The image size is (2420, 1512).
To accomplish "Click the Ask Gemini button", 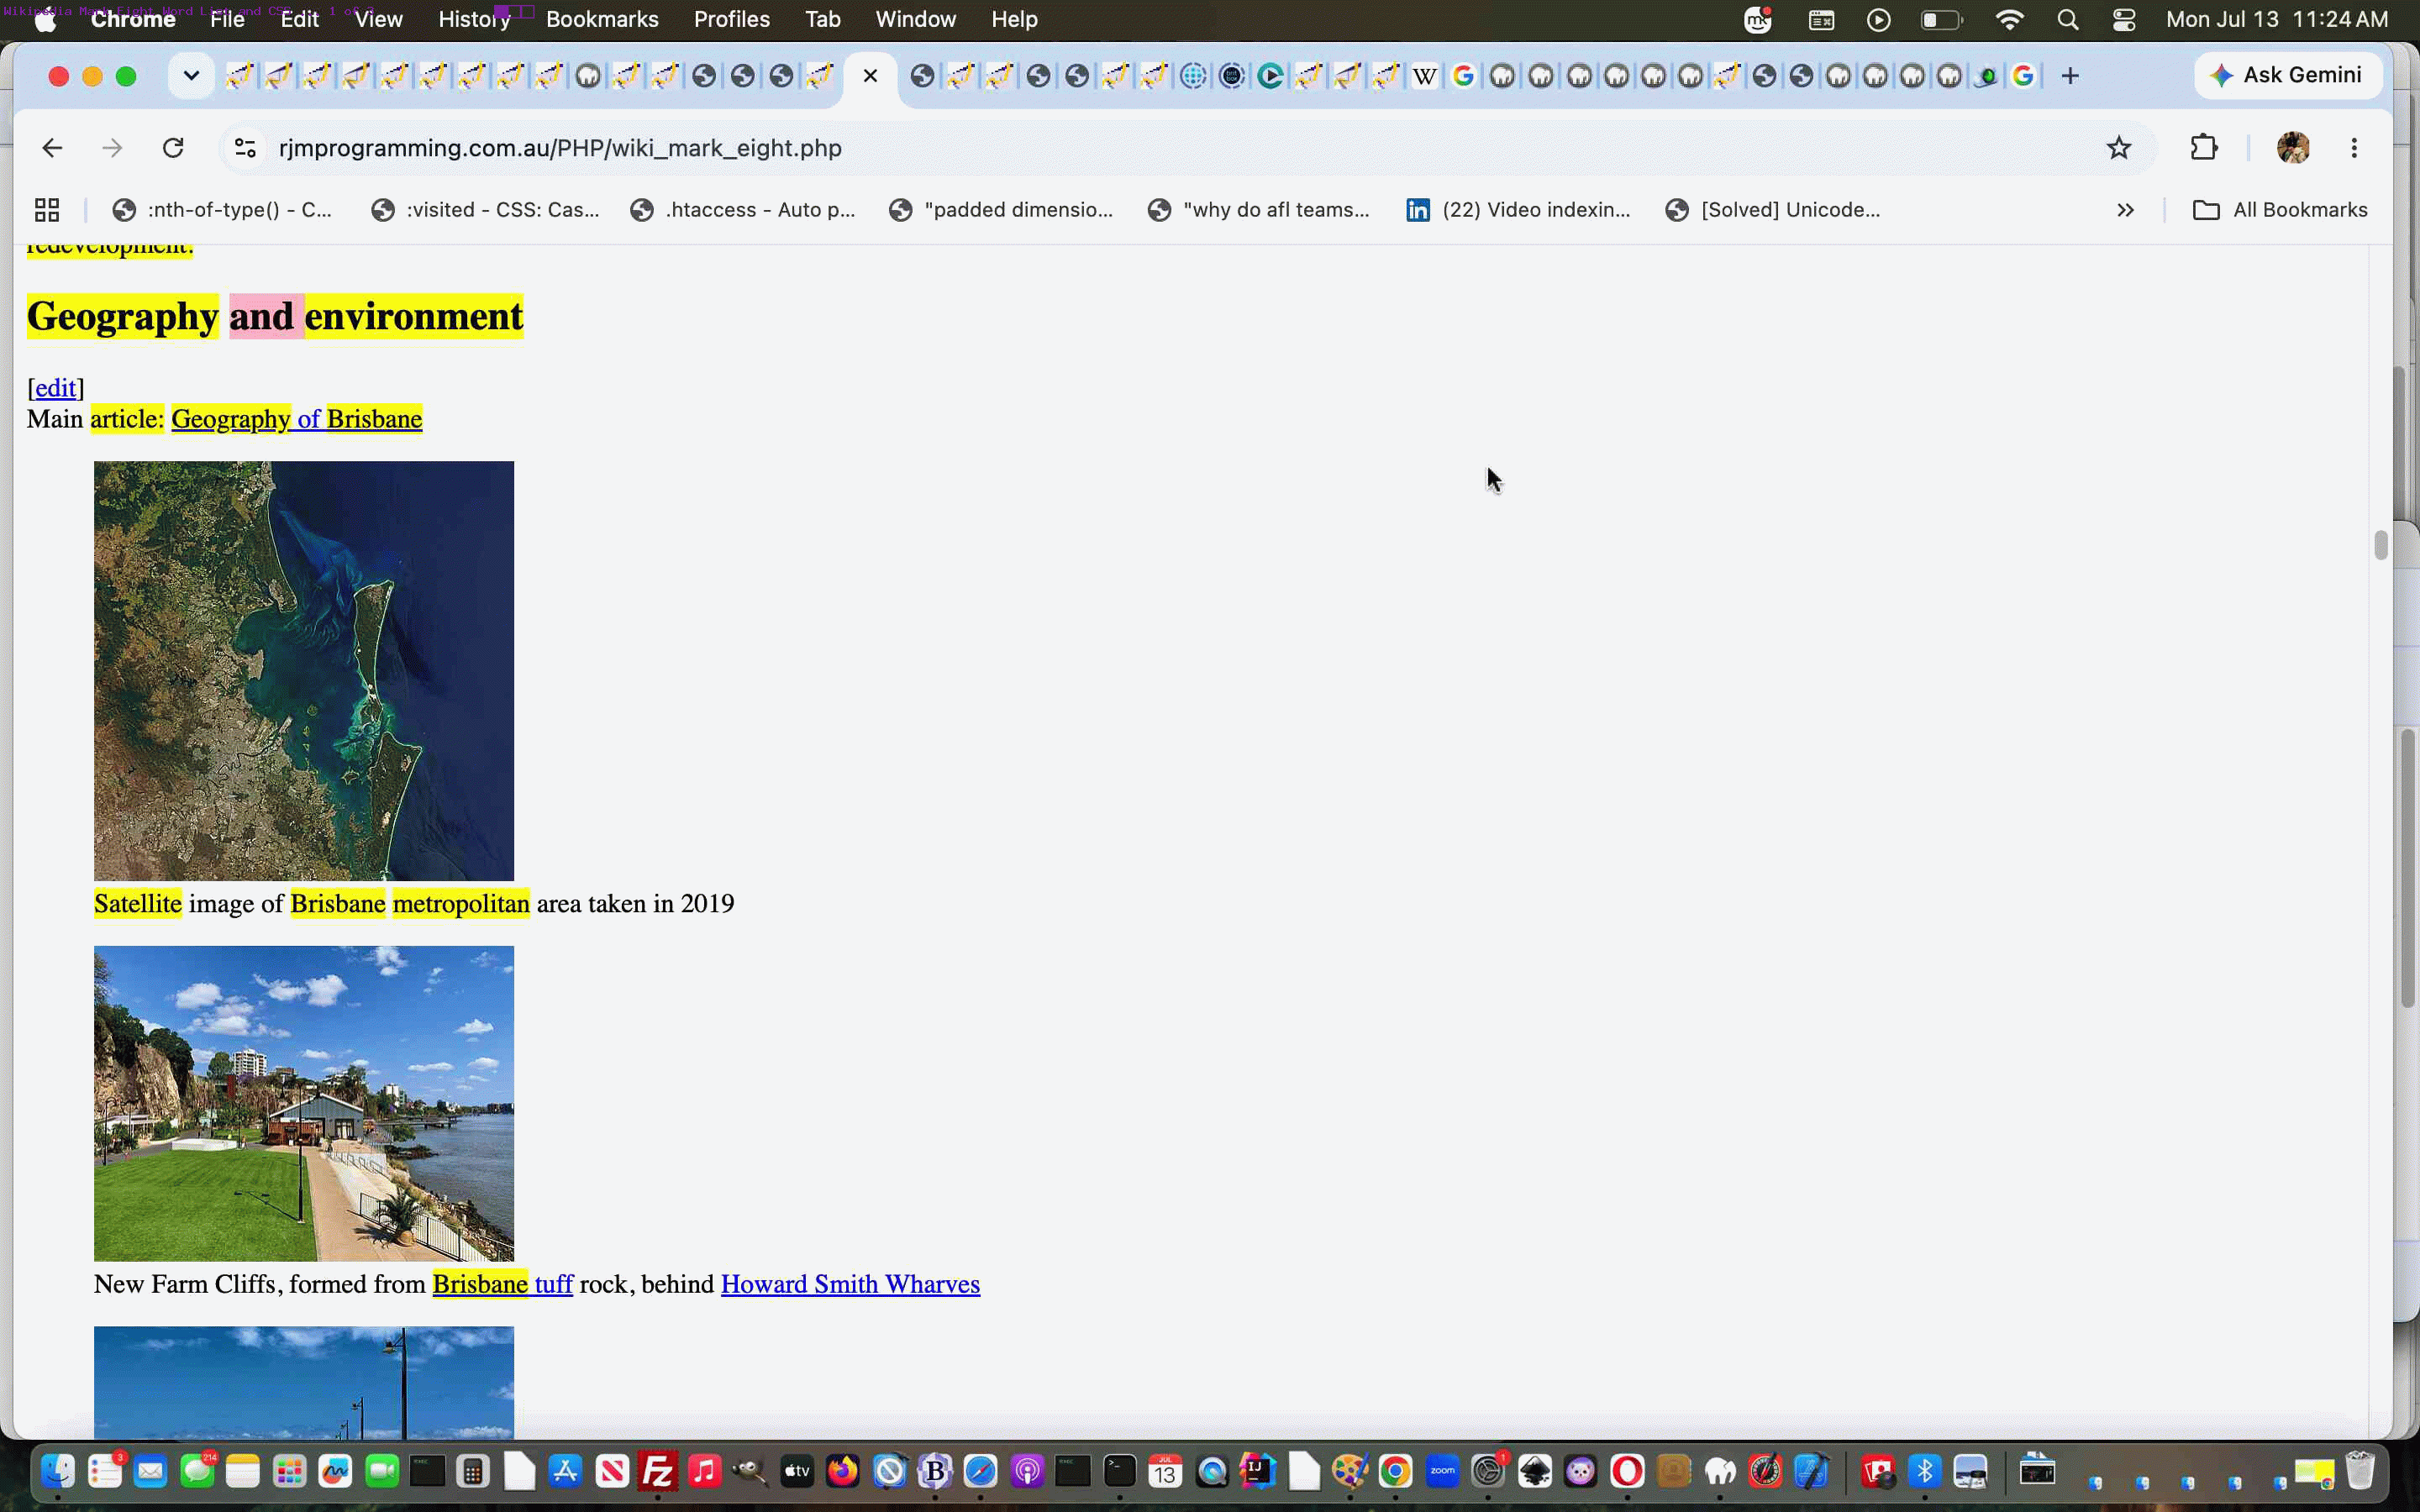I will point(2287,76).
